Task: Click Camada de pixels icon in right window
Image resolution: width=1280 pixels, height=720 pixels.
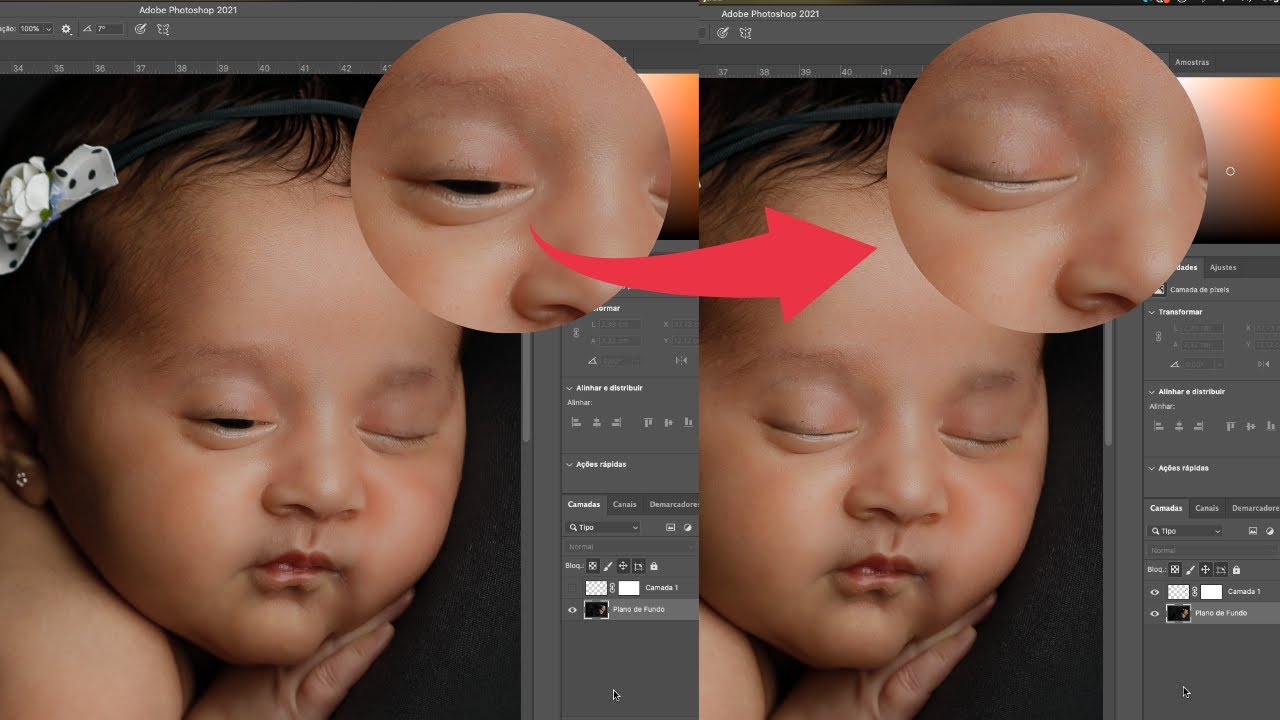Action: [x=1159, y=290]
